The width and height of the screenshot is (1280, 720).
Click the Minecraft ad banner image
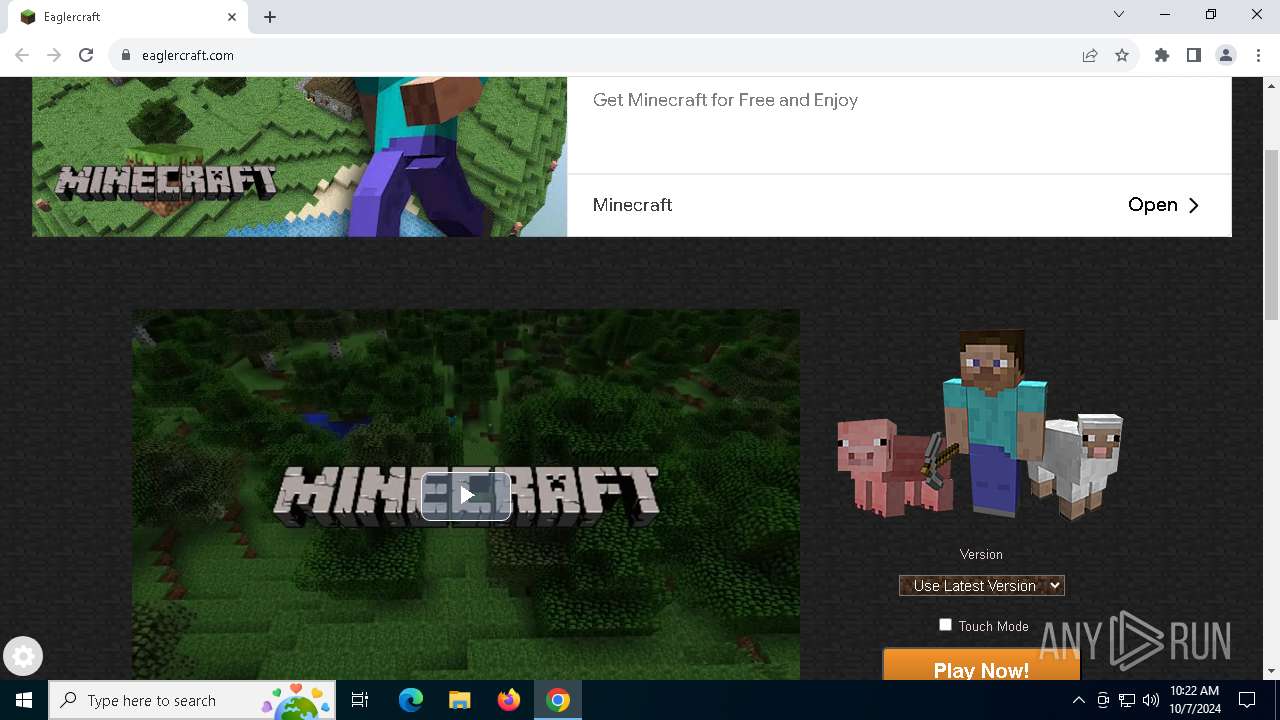pyautogui.click(x=299, y=156)
